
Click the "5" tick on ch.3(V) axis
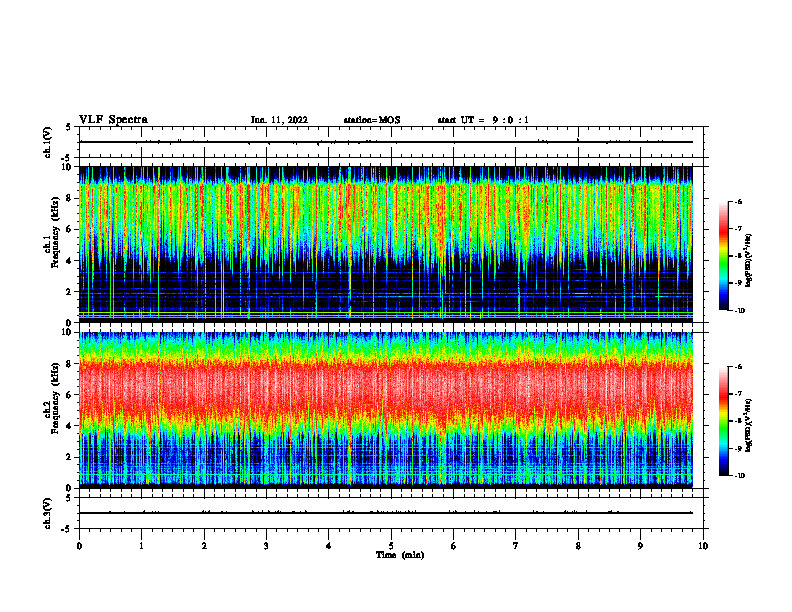69,498
